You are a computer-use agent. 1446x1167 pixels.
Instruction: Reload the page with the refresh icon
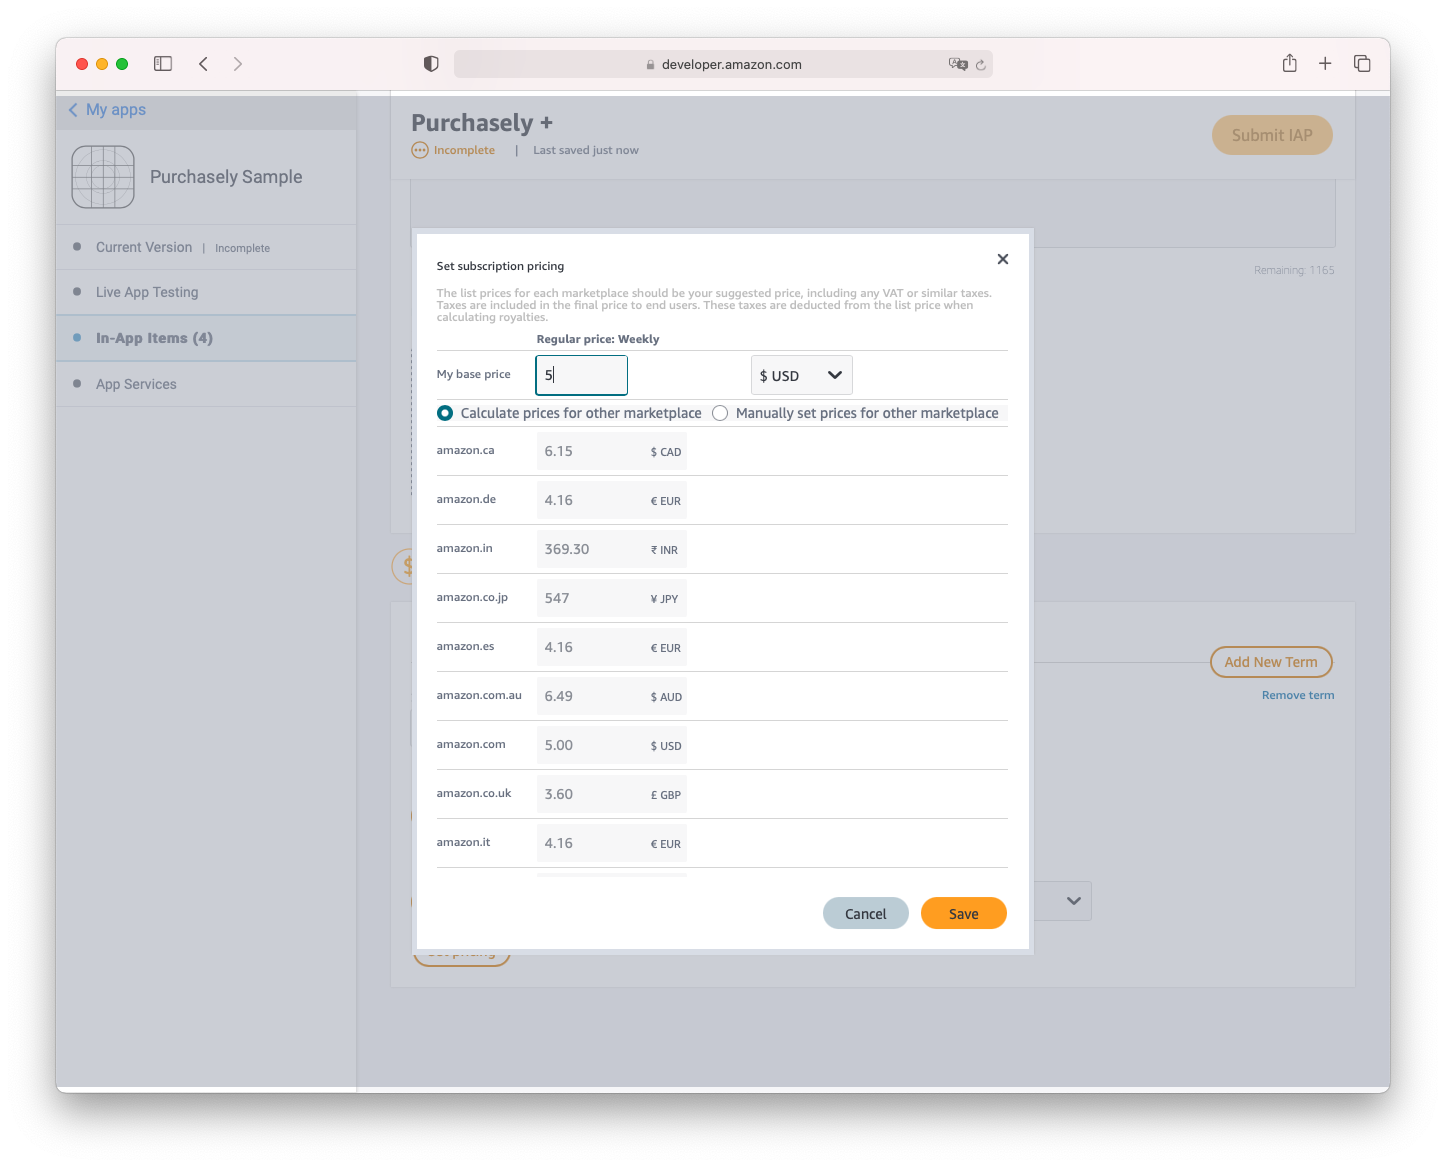(x=981, y=65)
